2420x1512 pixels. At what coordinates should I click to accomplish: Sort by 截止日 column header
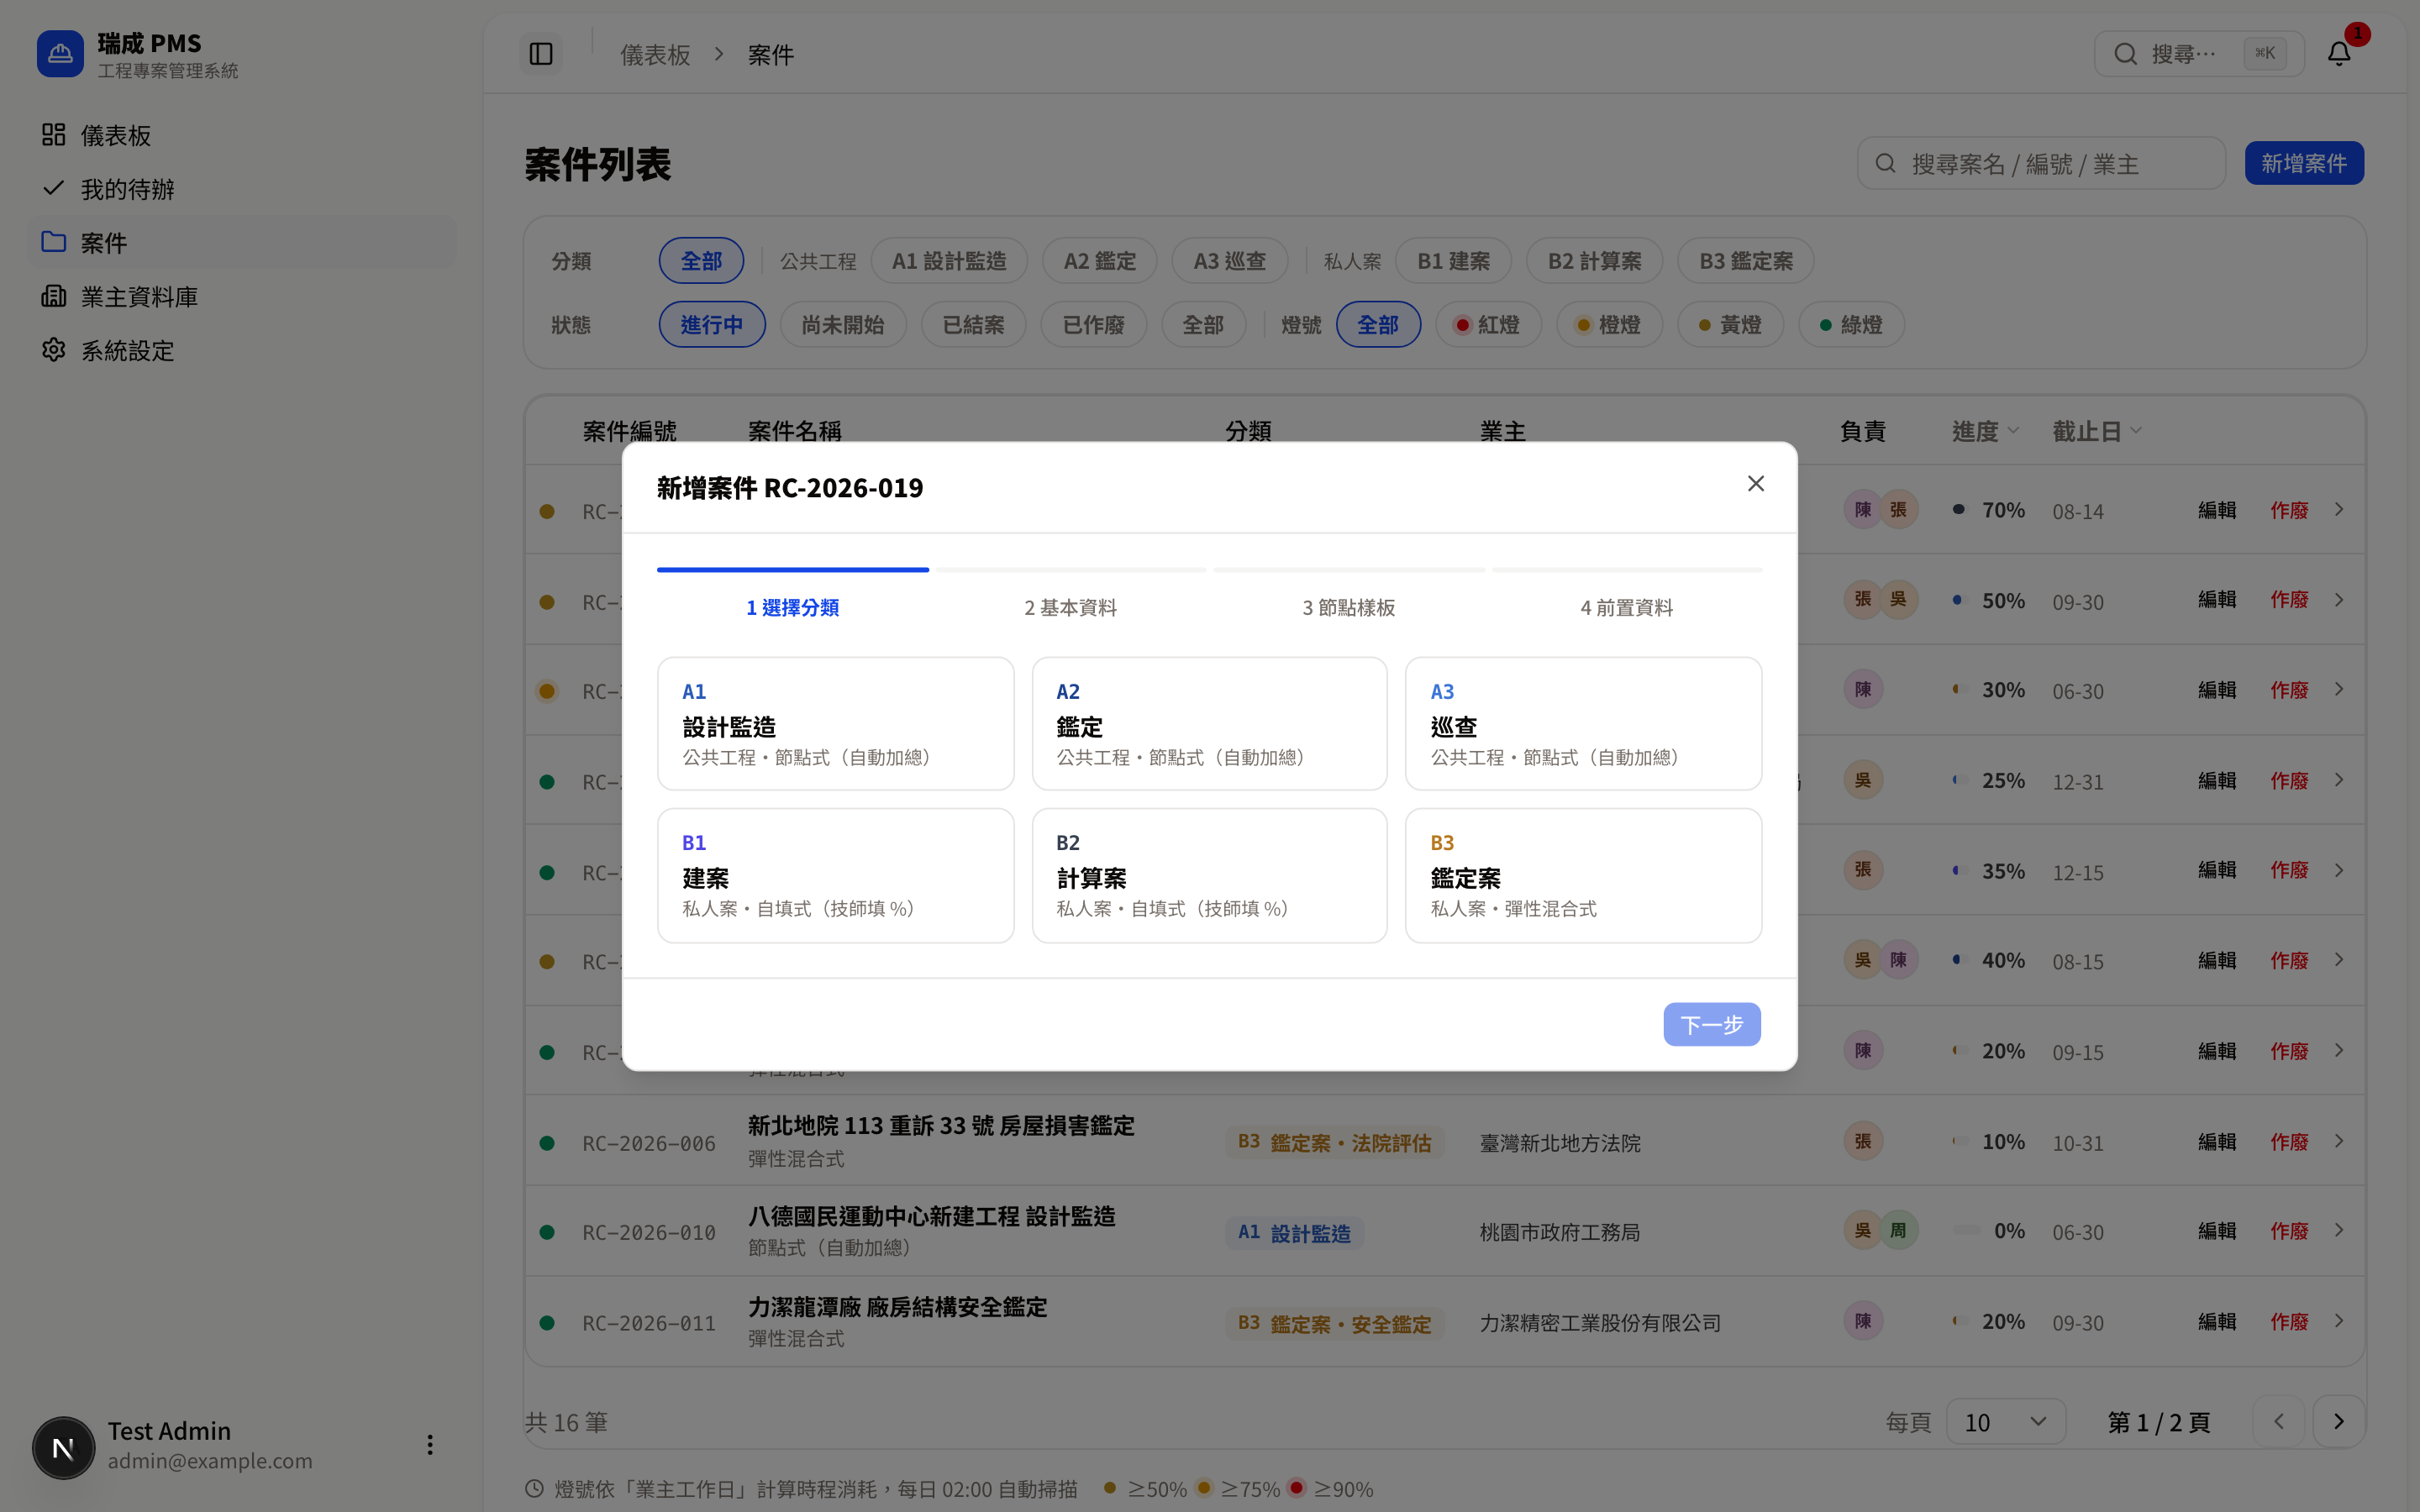pos(2097,431)
